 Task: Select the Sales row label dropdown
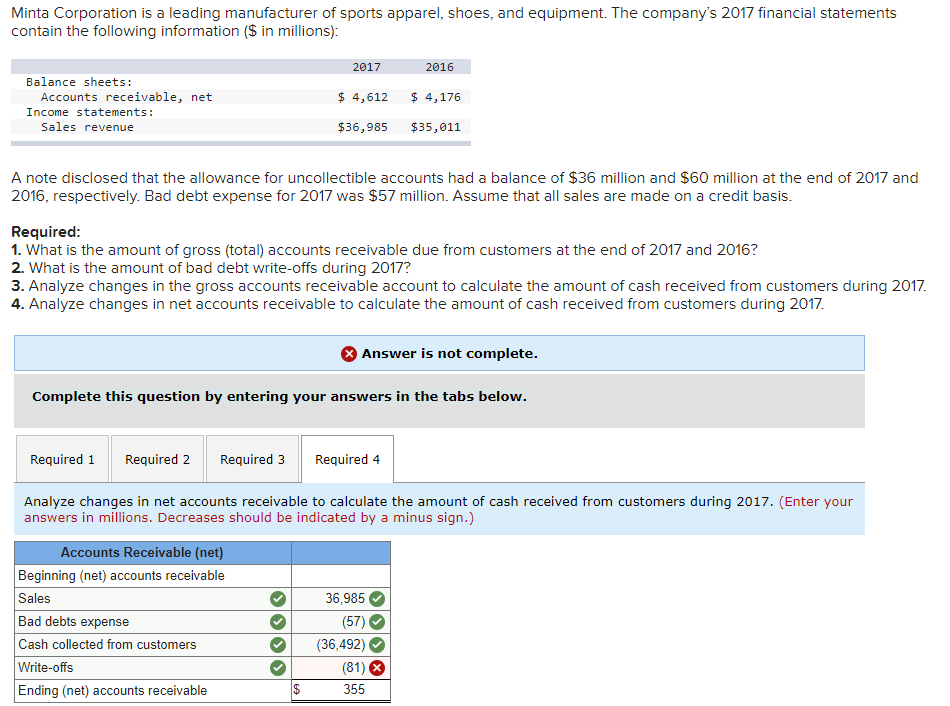[x=153, y=599]
